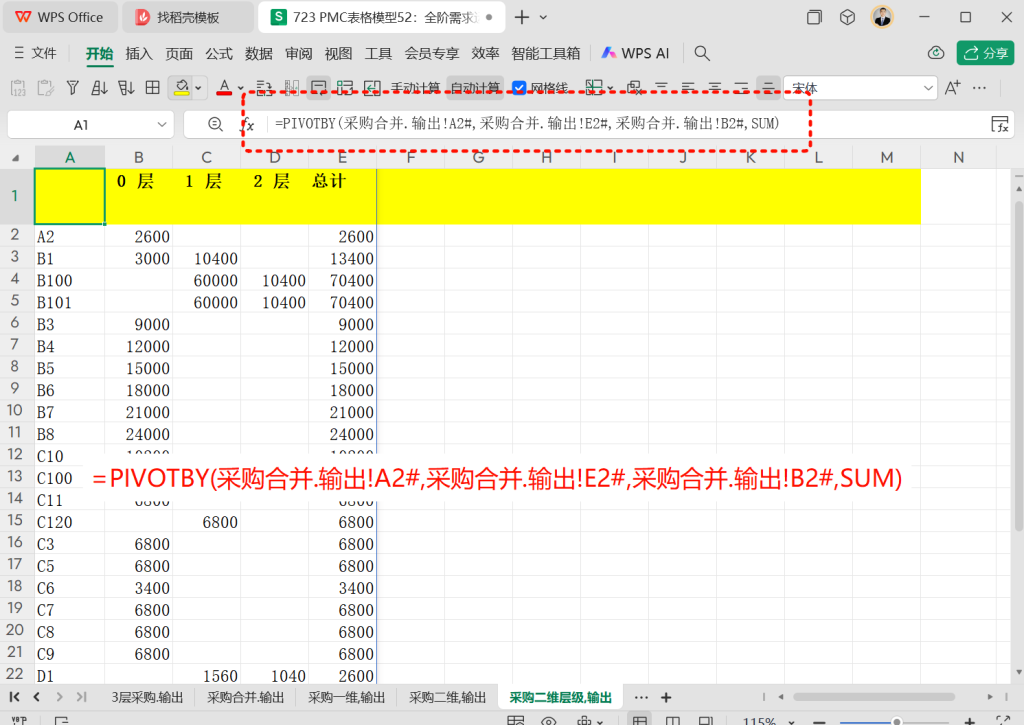Open the 宋体 font name dropdown
The height and width of the screenshot is (725, 1024).
point(928,88)
